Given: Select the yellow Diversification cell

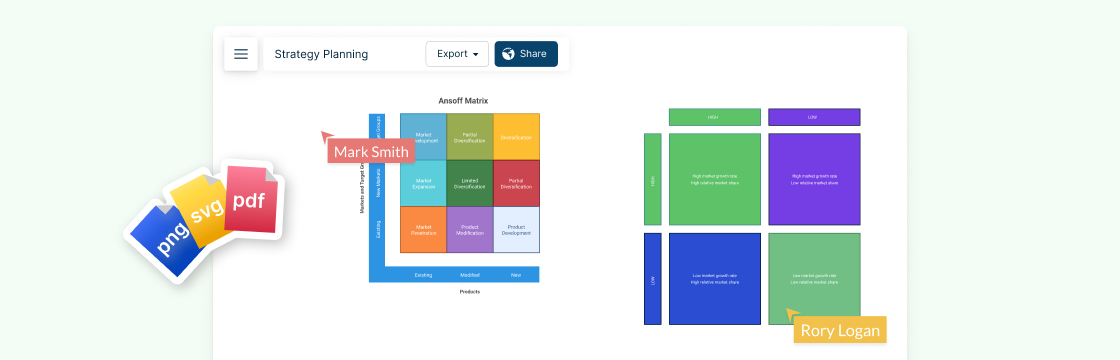Looking at the screenshot, I should 516,136.
